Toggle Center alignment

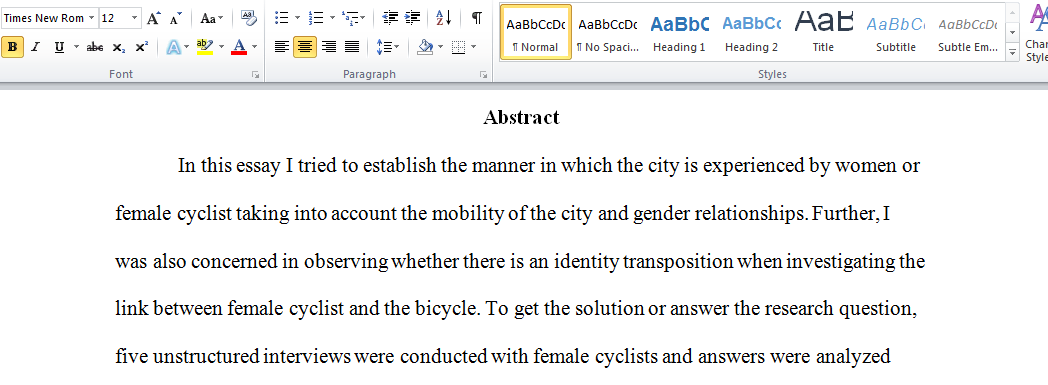pyautogui.click(x=305, y=47)
